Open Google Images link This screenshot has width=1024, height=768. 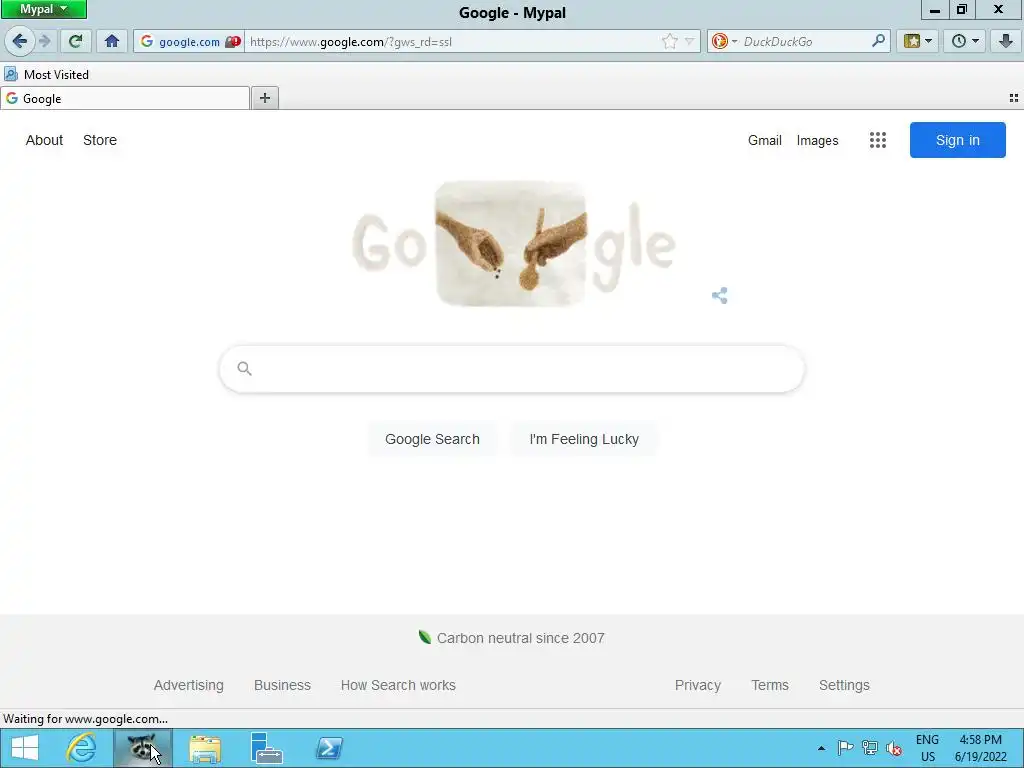pos(817,140)
